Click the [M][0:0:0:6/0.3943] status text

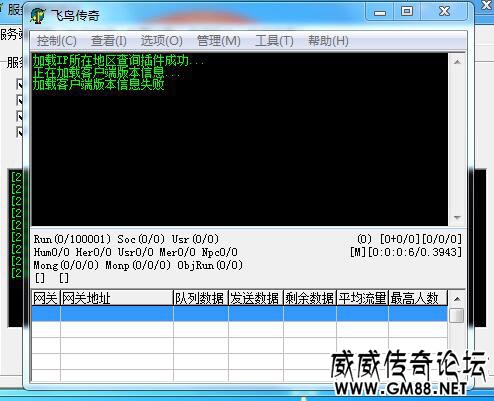[406, 252]
